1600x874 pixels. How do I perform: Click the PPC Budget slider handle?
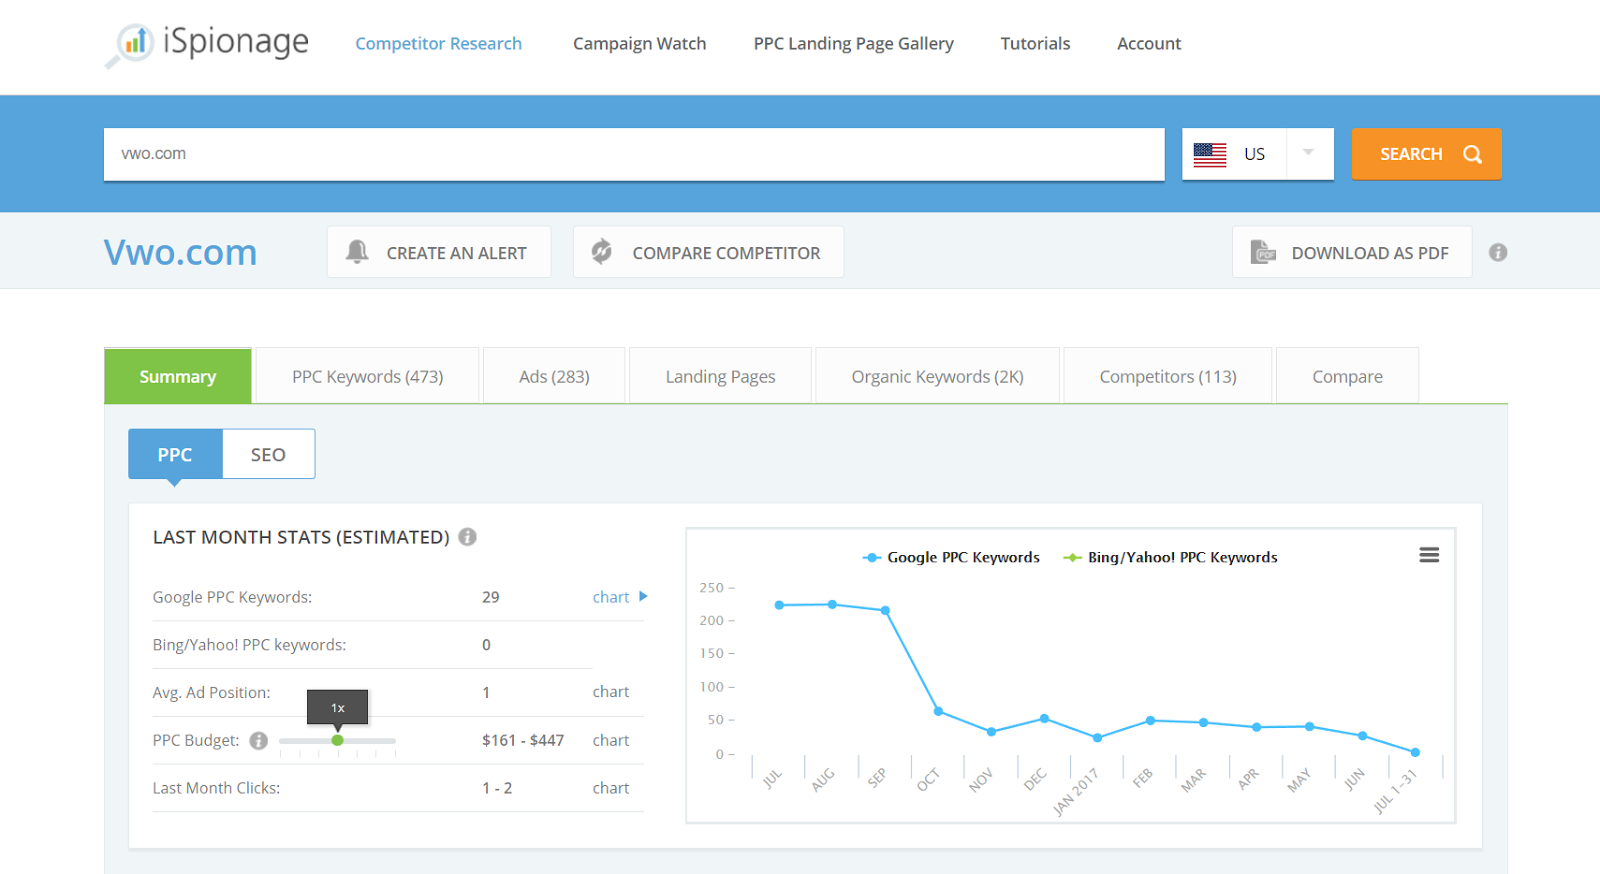pos(338,740)
